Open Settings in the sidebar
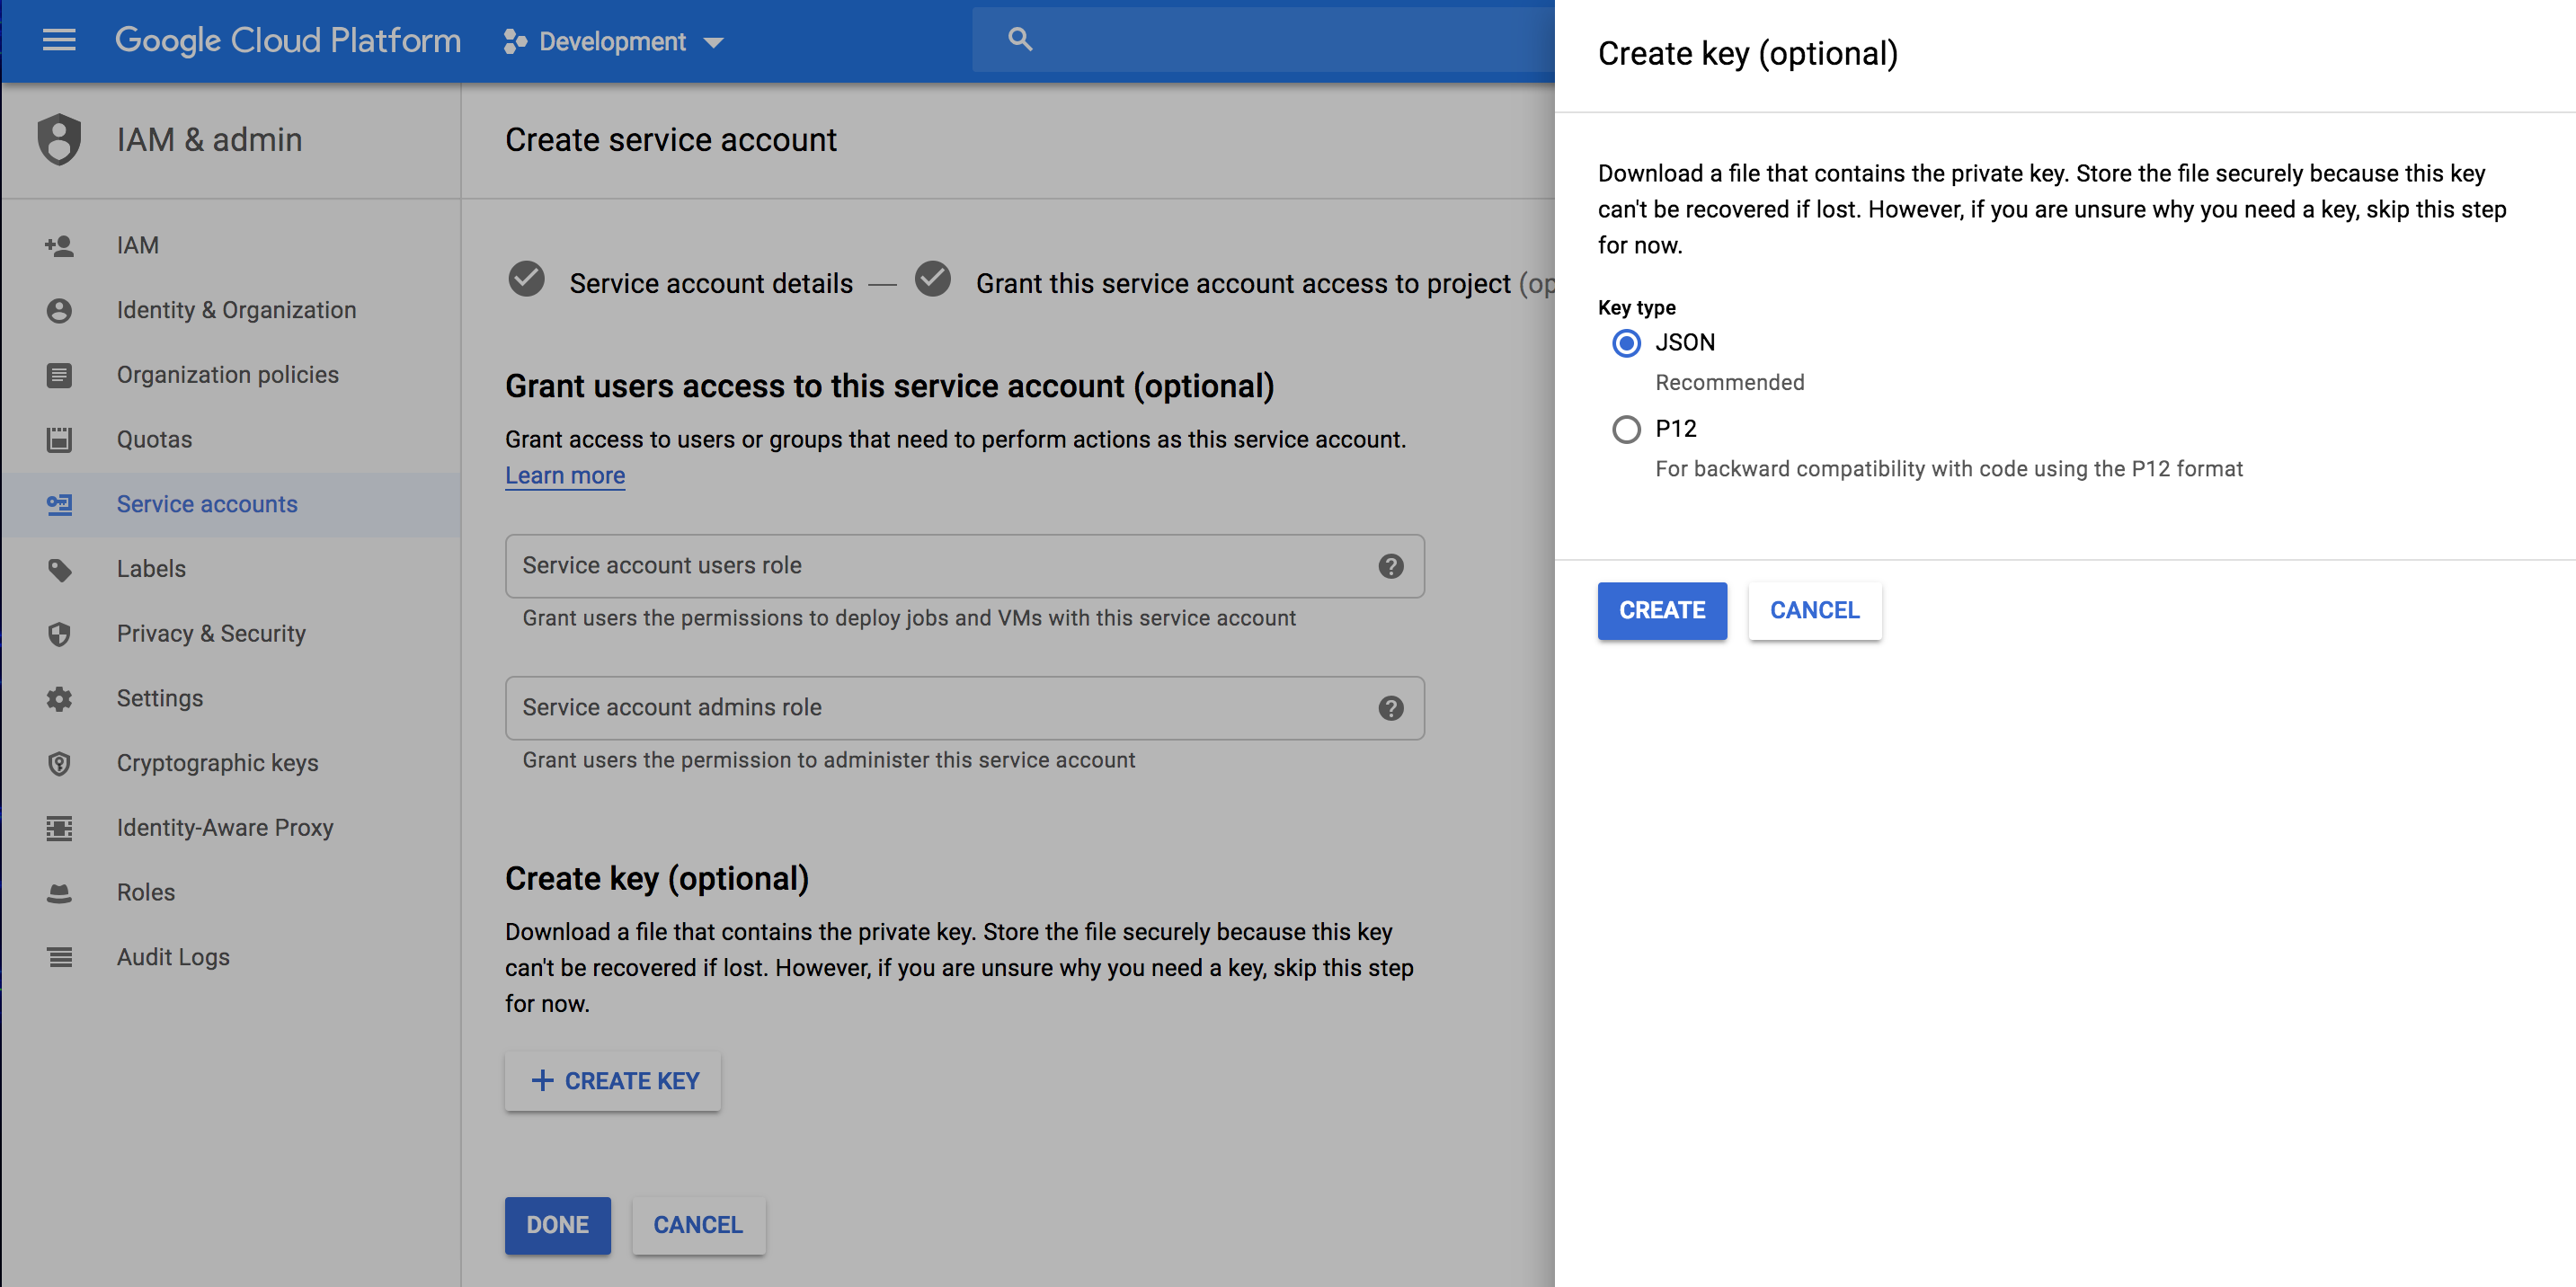 click(231, 698)
